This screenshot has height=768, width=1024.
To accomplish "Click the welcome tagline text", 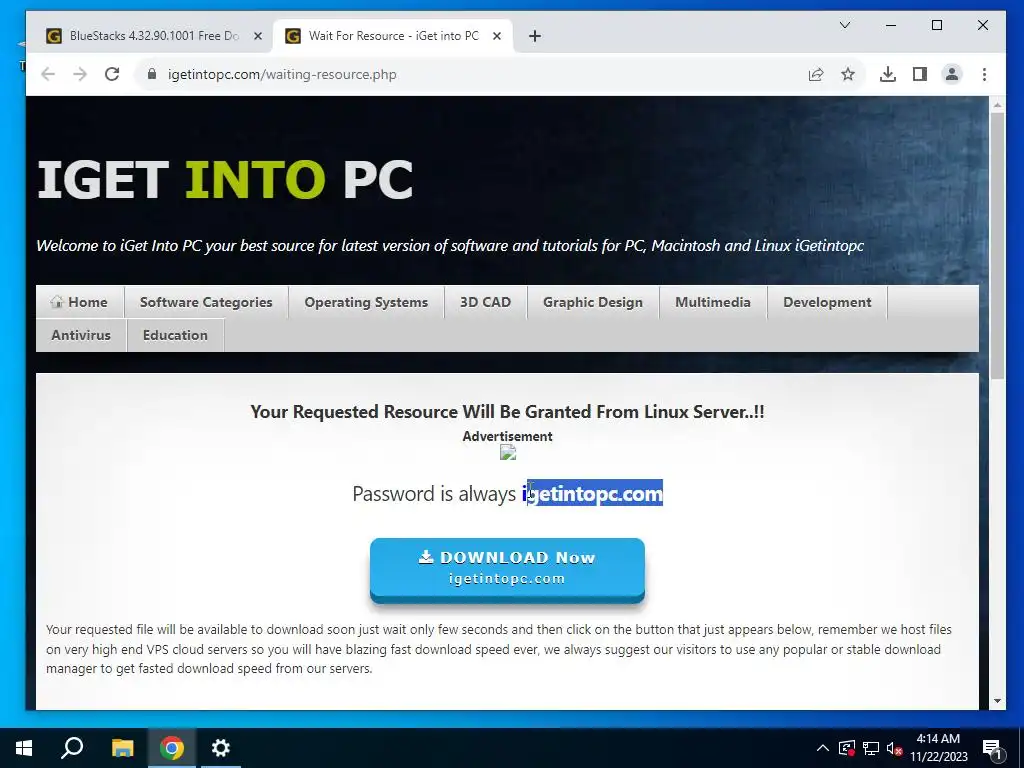I will 450,246.
